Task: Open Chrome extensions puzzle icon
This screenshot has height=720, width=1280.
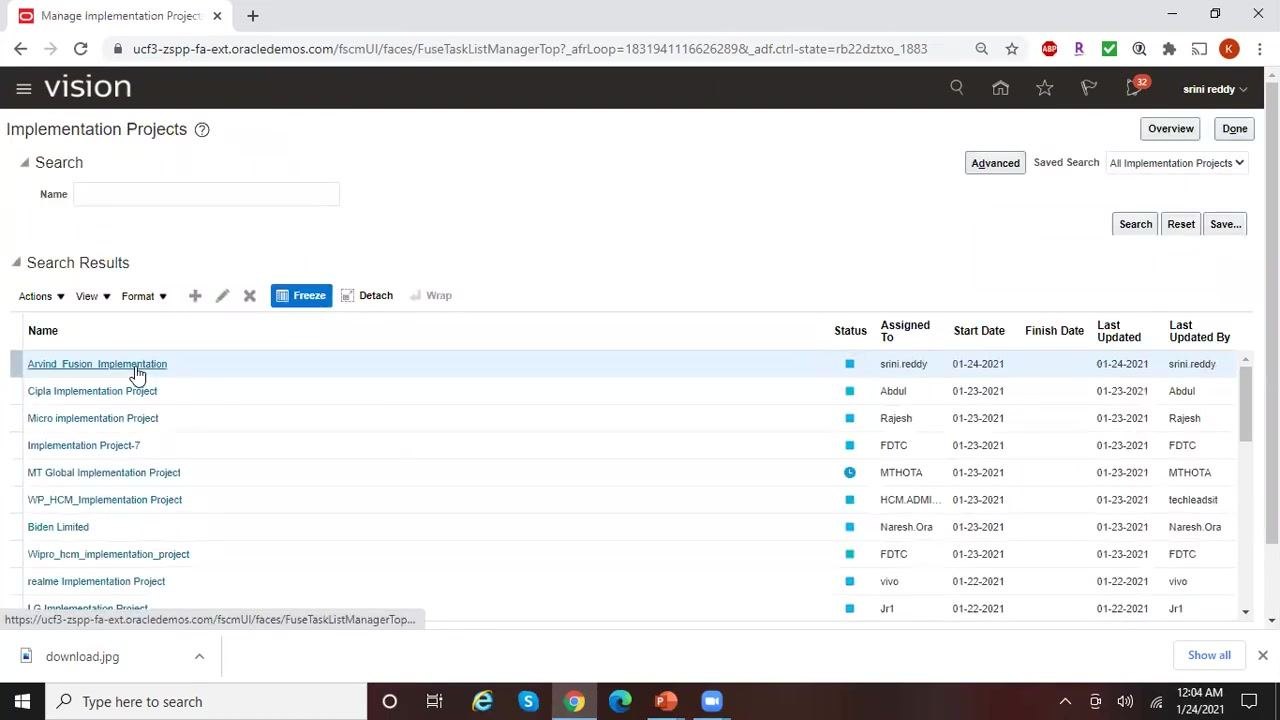Action: tap(1169, 49)
